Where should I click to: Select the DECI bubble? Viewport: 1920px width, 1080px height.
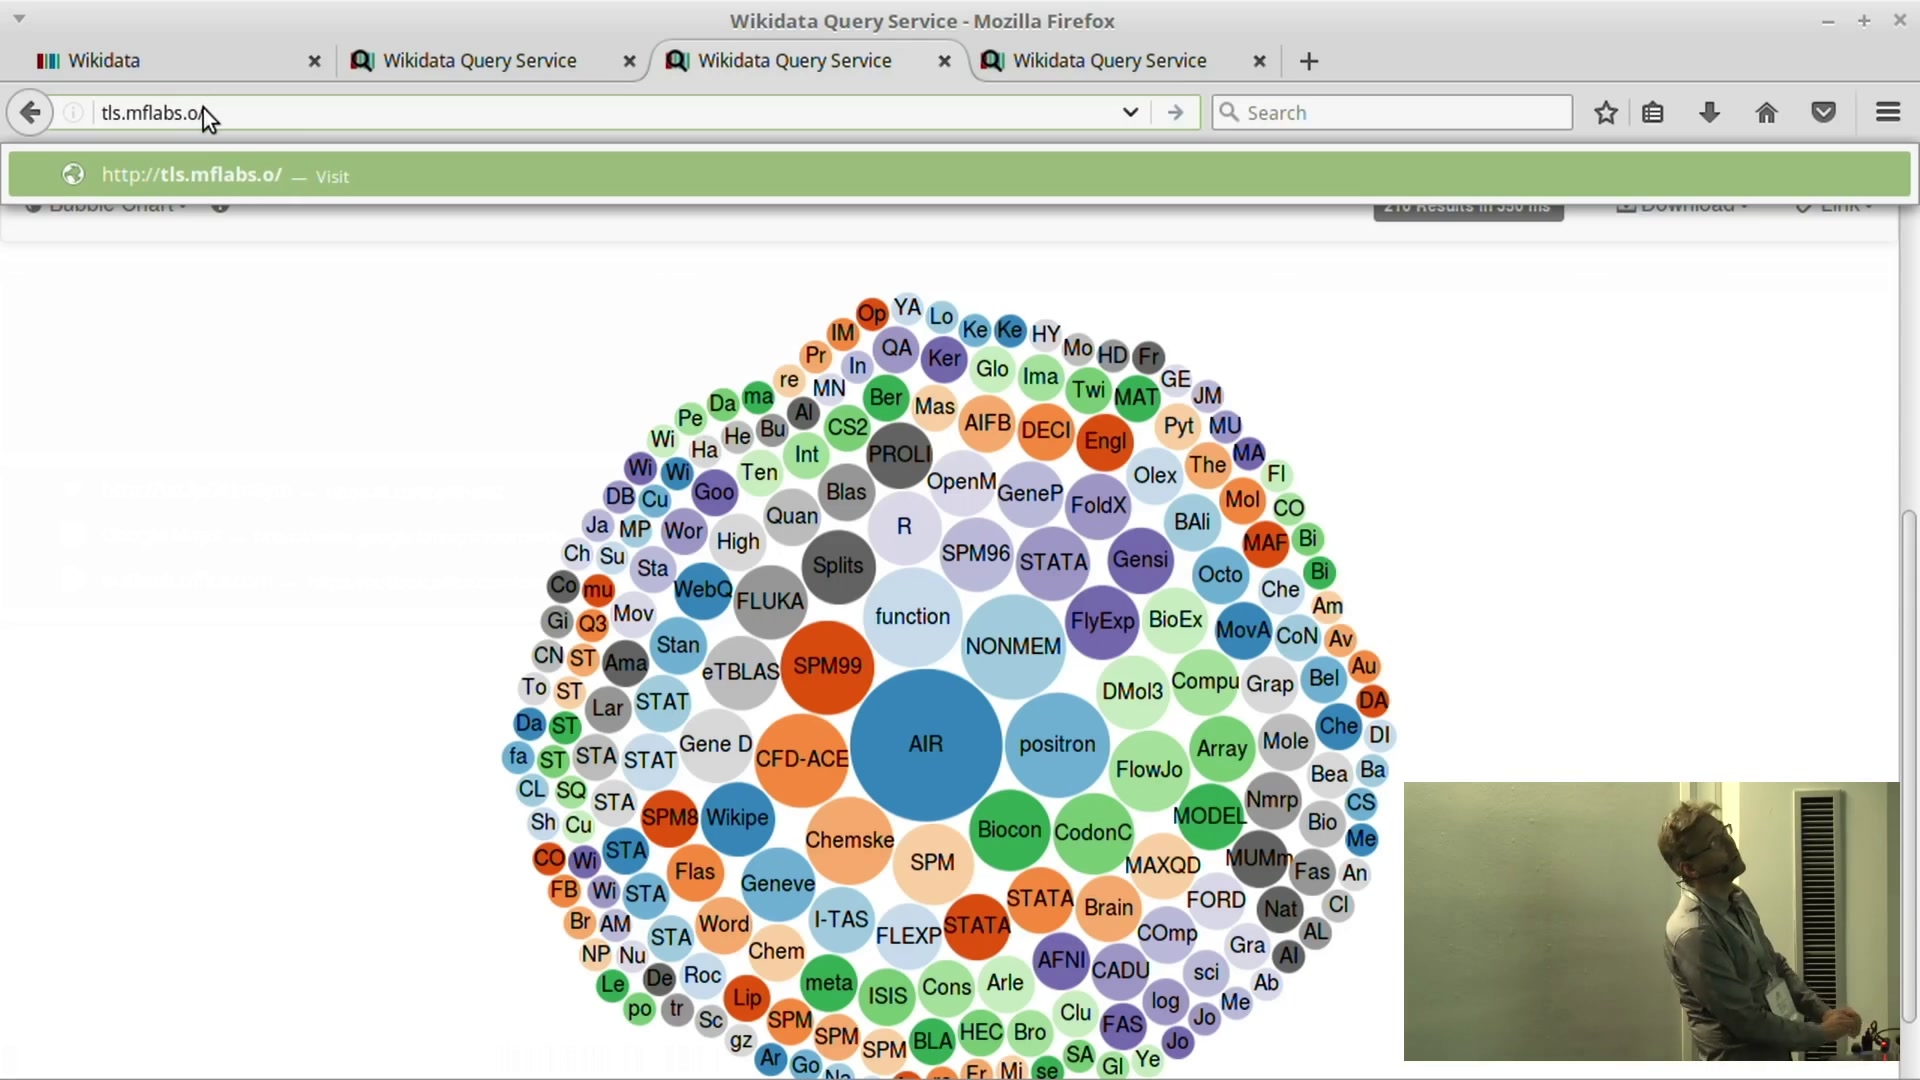point(1046,430)
